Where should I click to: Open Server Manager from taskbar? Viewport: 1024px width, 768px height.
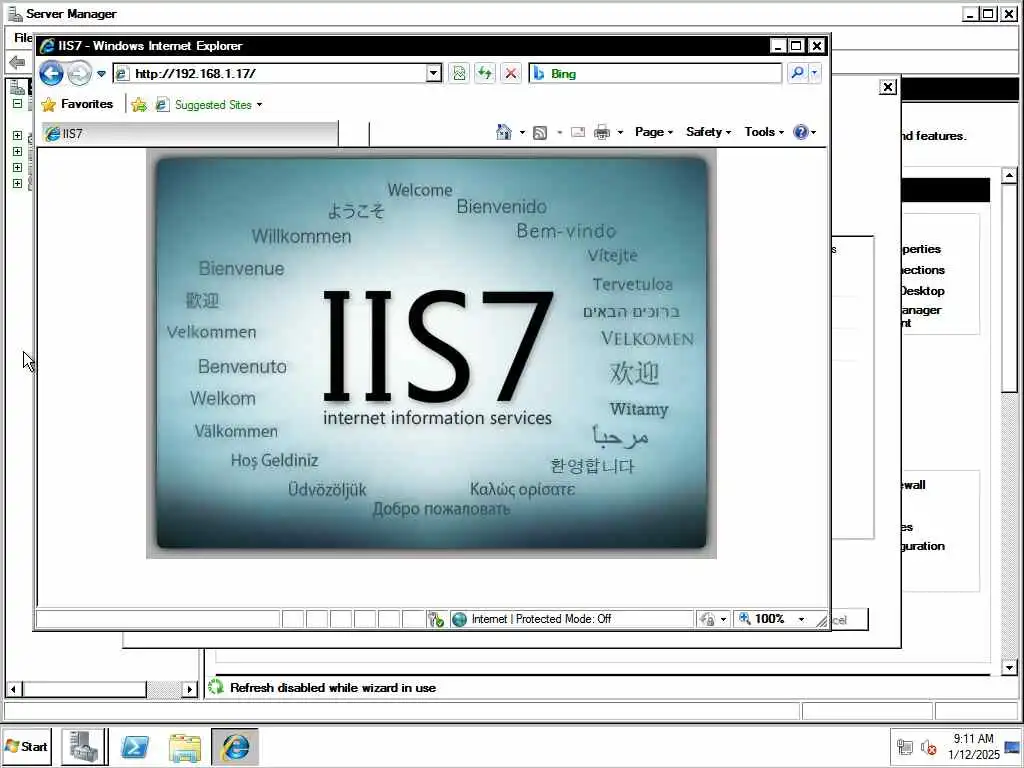pos(84,746)
